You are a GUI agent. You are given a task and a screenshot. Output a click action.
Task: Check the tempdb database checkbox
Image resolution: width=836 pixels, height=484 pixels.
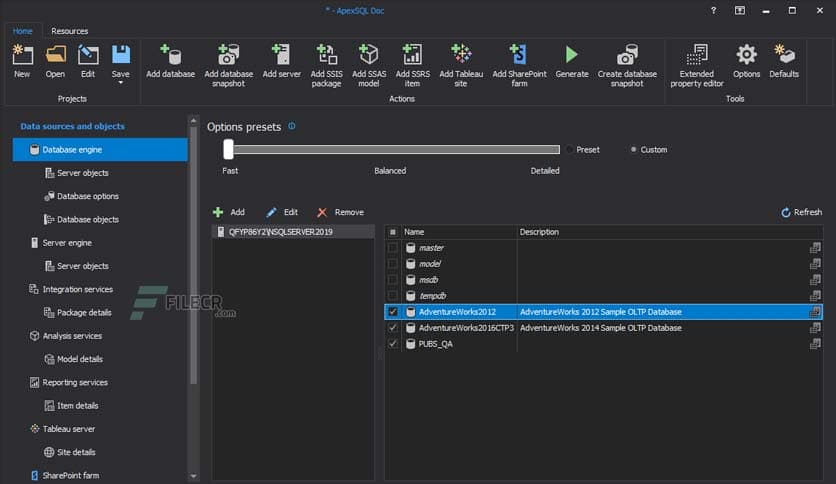click(393, 296)
